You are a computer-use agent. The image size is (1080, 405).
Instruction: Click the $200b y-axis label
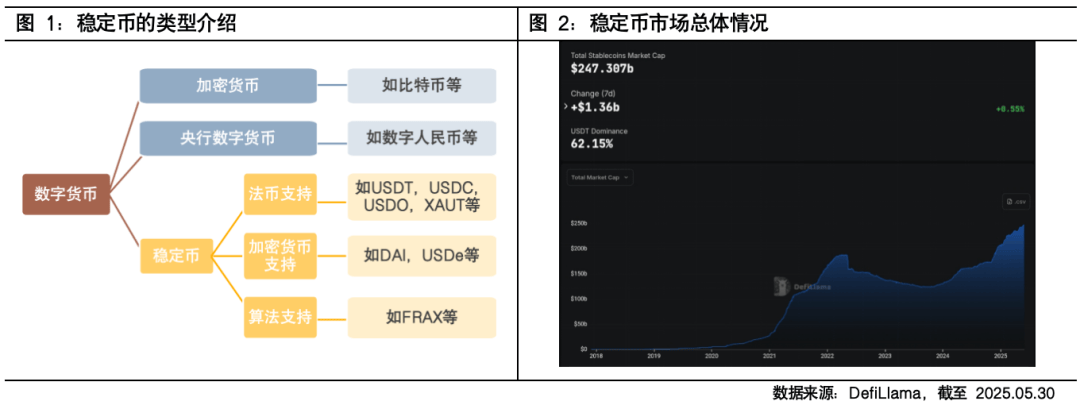(577, 249)
